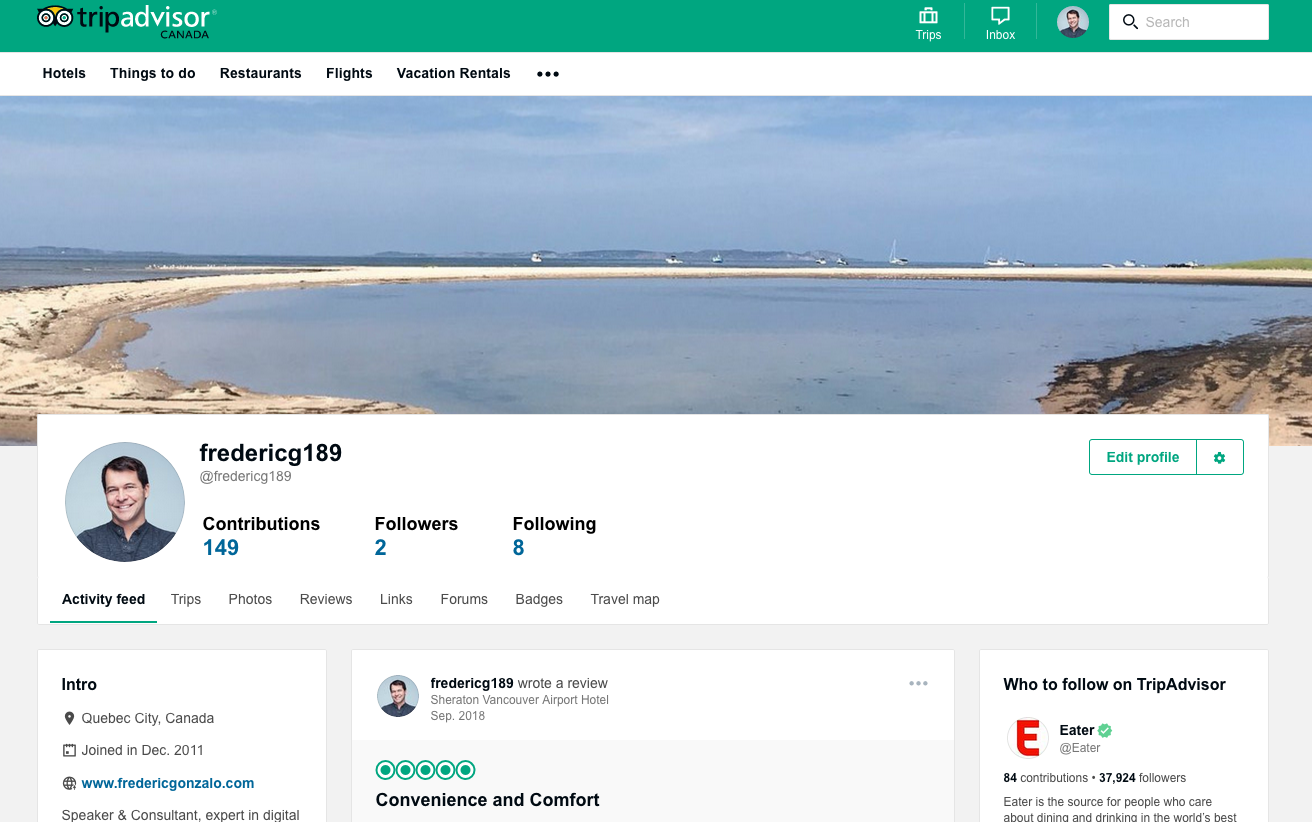Open the Inbox messages icon

pyautogui.click(x=1000, y=24)
